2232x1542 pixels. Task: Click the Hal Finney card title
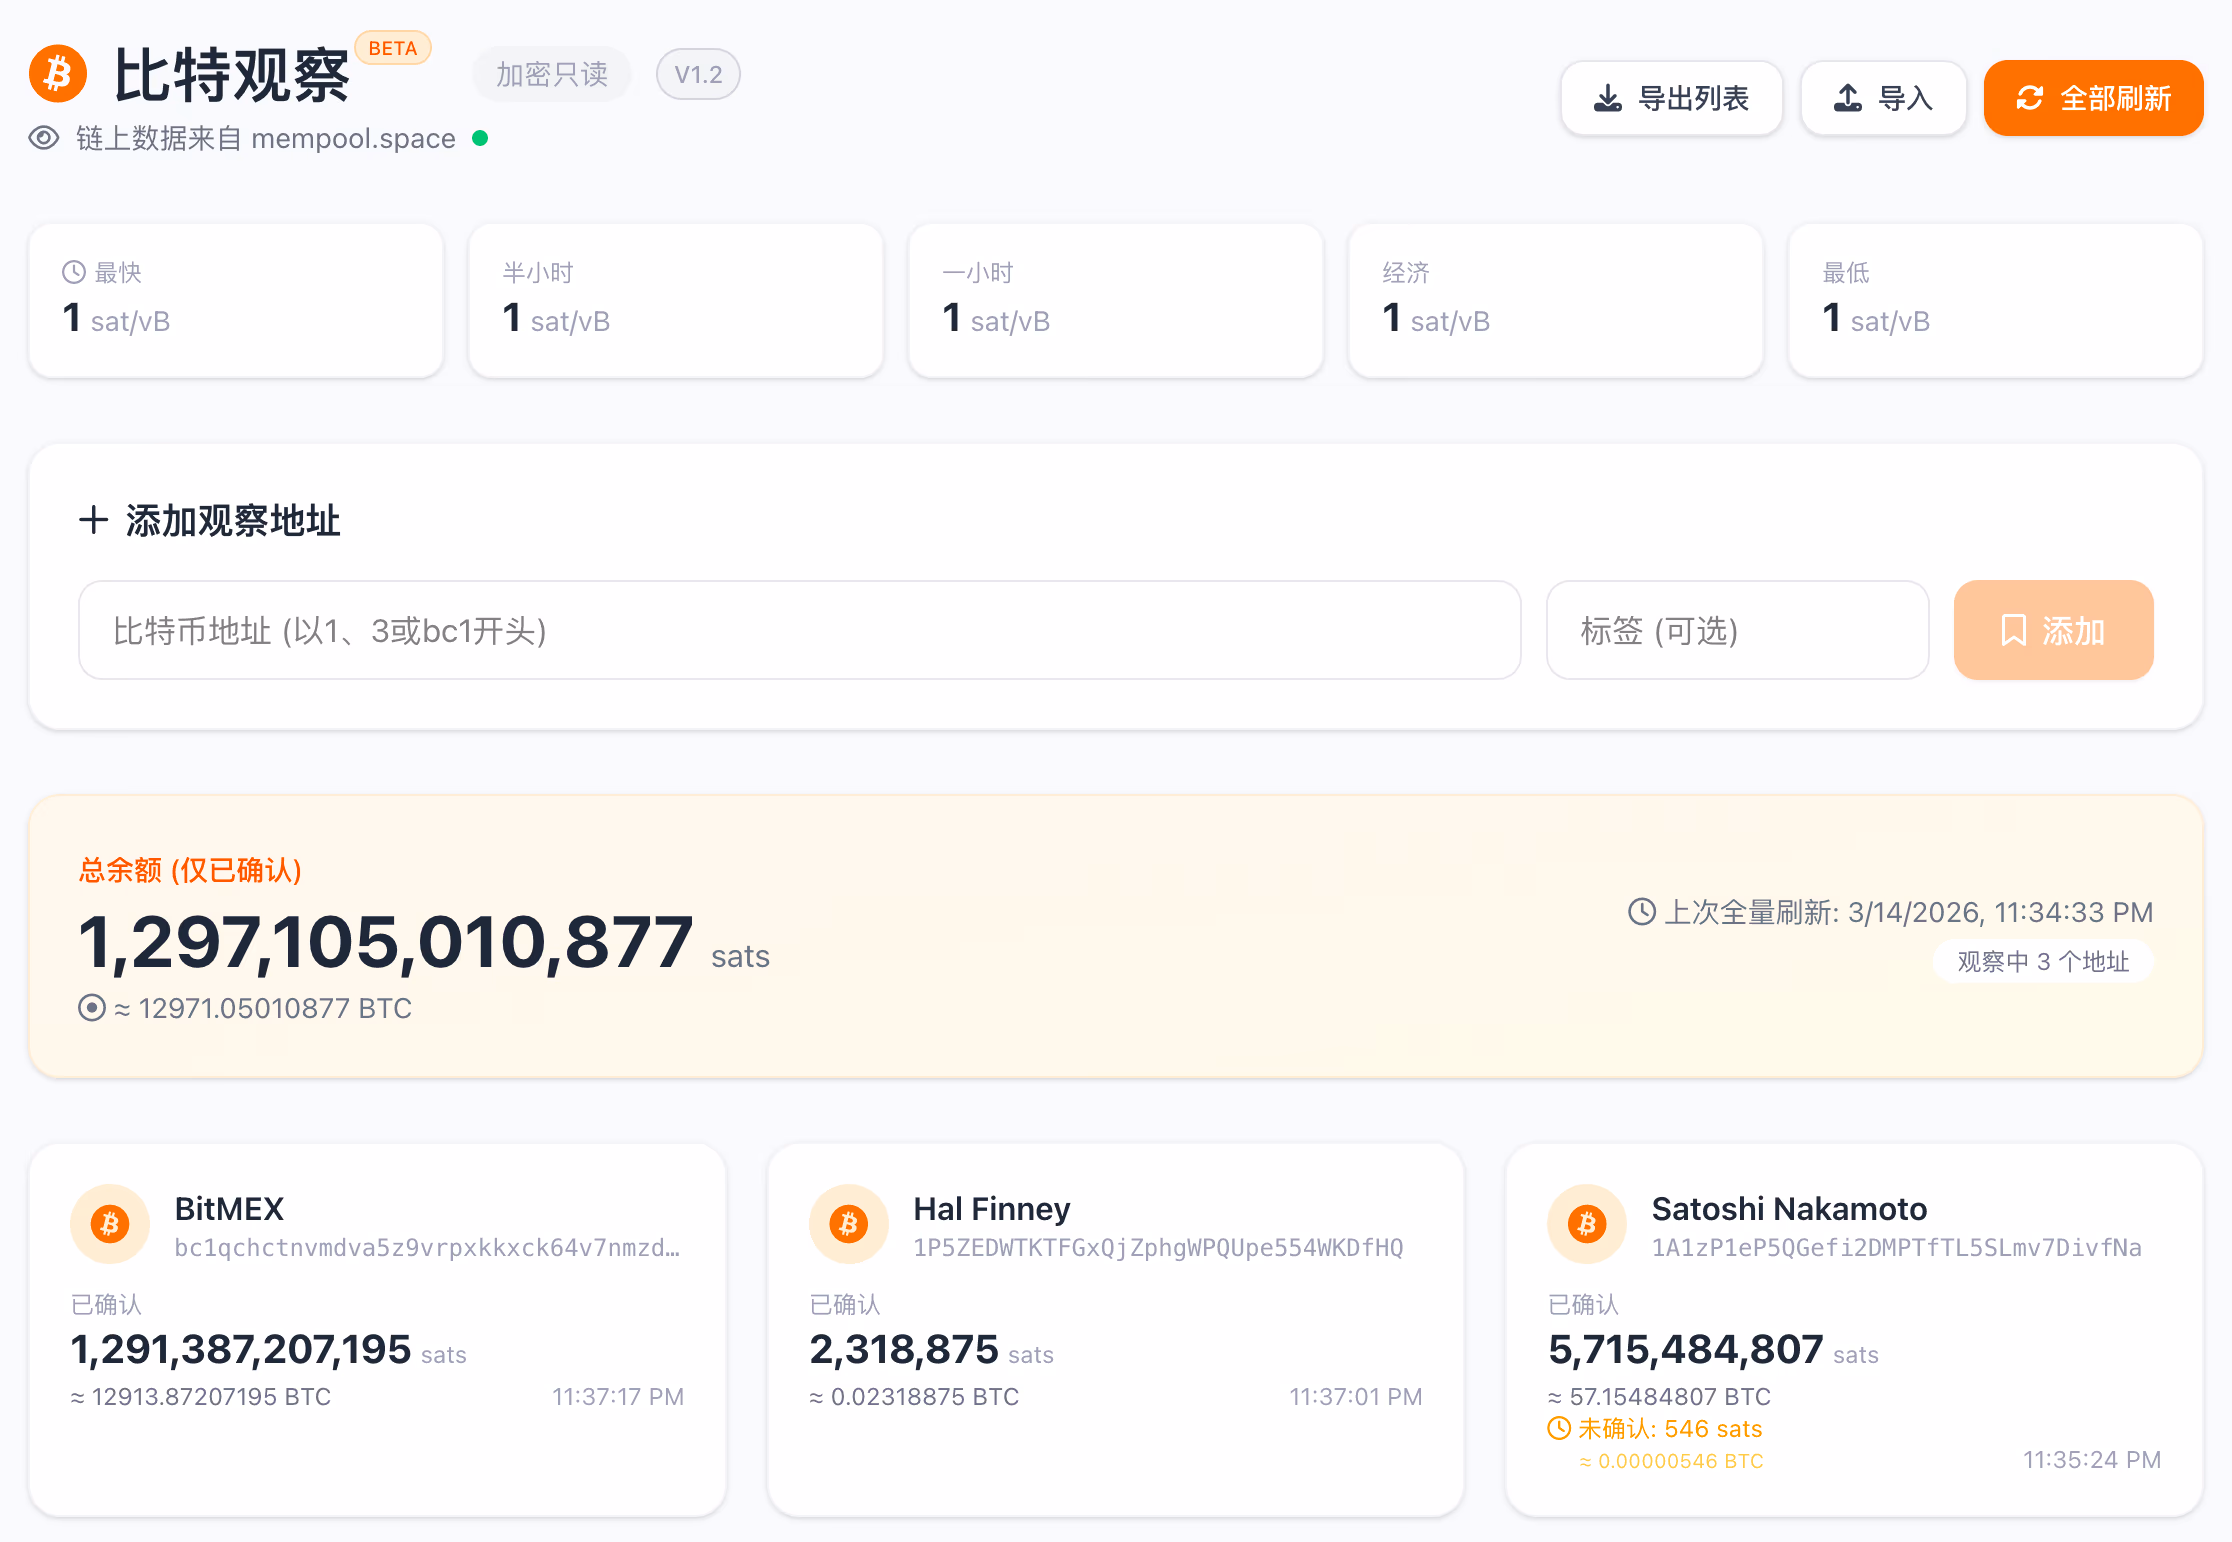coord(992,1209)
